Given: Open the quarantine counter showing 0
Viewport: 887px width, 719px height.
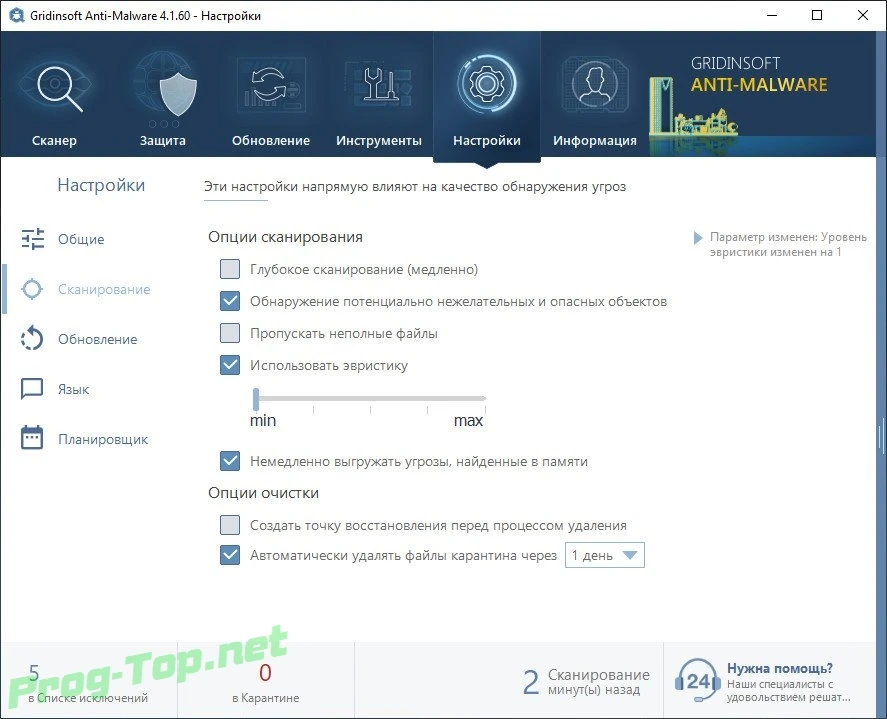Looking at the screenshot, I should click(265, 673).
